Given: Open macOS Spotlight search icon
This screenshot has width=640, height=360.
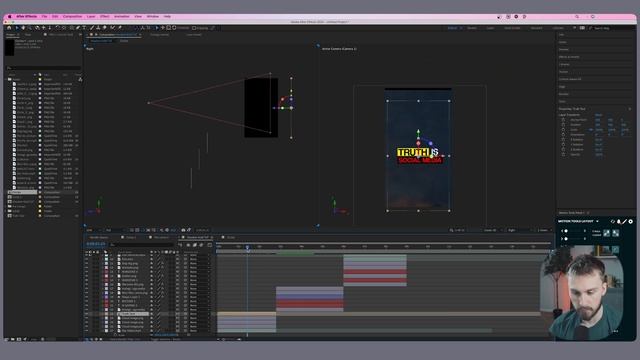Looking at the screenshot, I should [577, 17].
